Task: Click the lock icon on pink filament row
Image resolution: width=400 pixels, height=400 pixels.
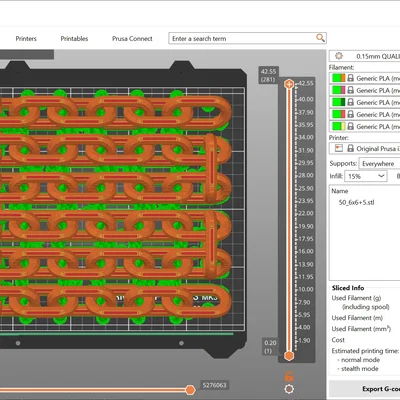Action: (350, 90)
